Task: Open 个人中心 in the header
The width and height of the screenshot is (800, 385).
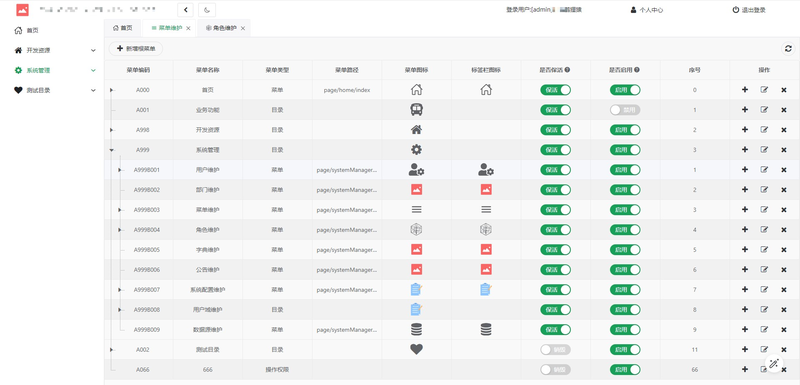Action: pos(646,10)
